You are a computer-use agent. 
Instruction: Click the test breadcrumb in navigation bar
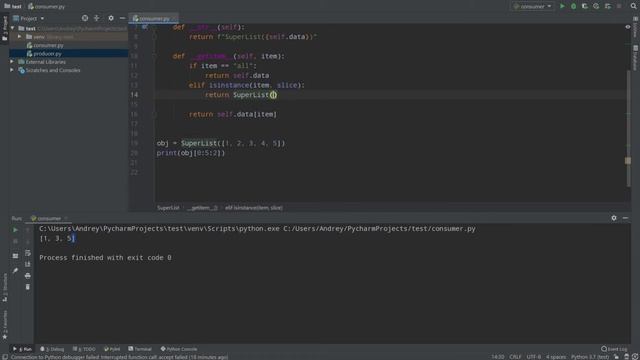point(13,7)
